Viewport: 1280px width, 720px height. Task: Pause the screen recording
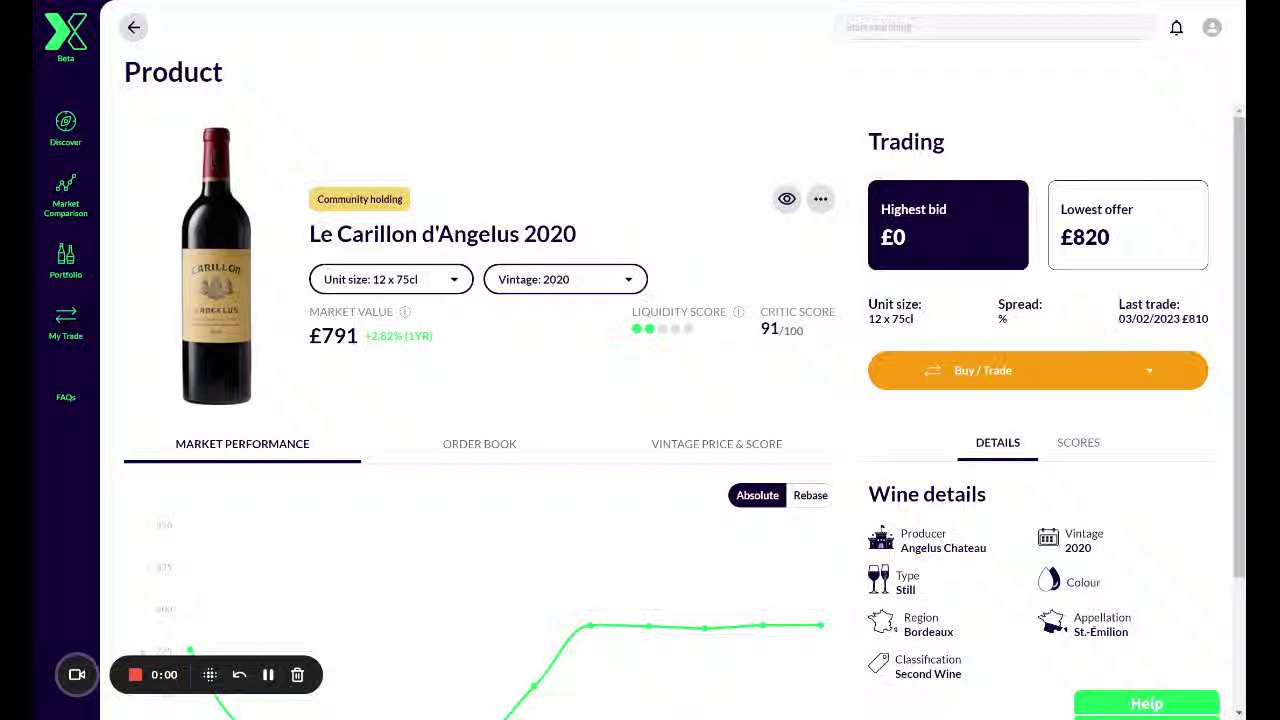click(268, 675)
